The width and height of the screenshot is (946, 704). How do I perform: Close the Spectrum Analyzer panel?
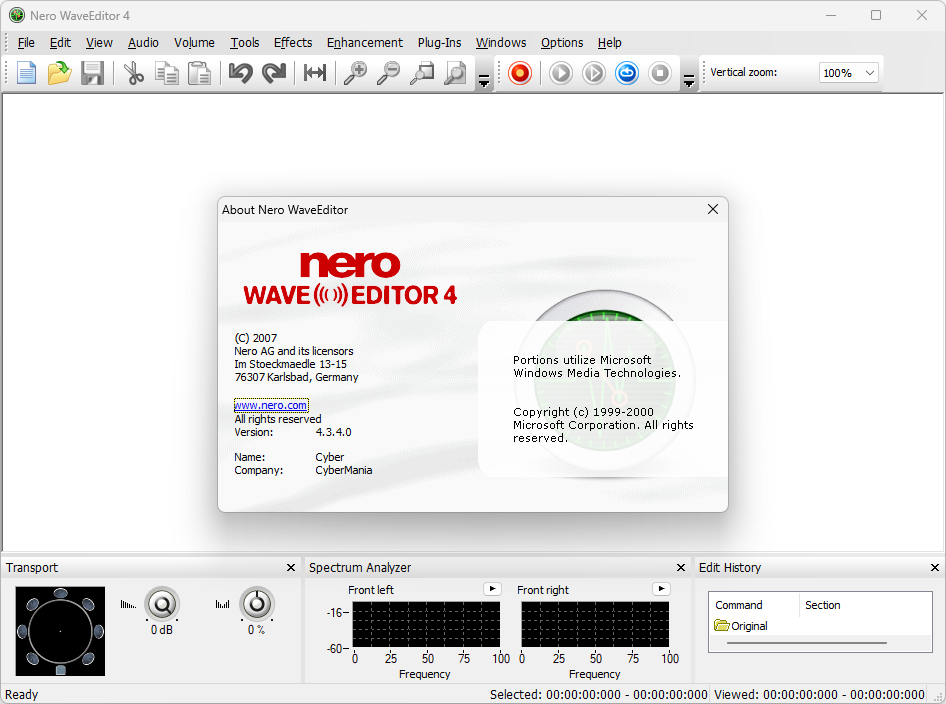click(681, 568)
